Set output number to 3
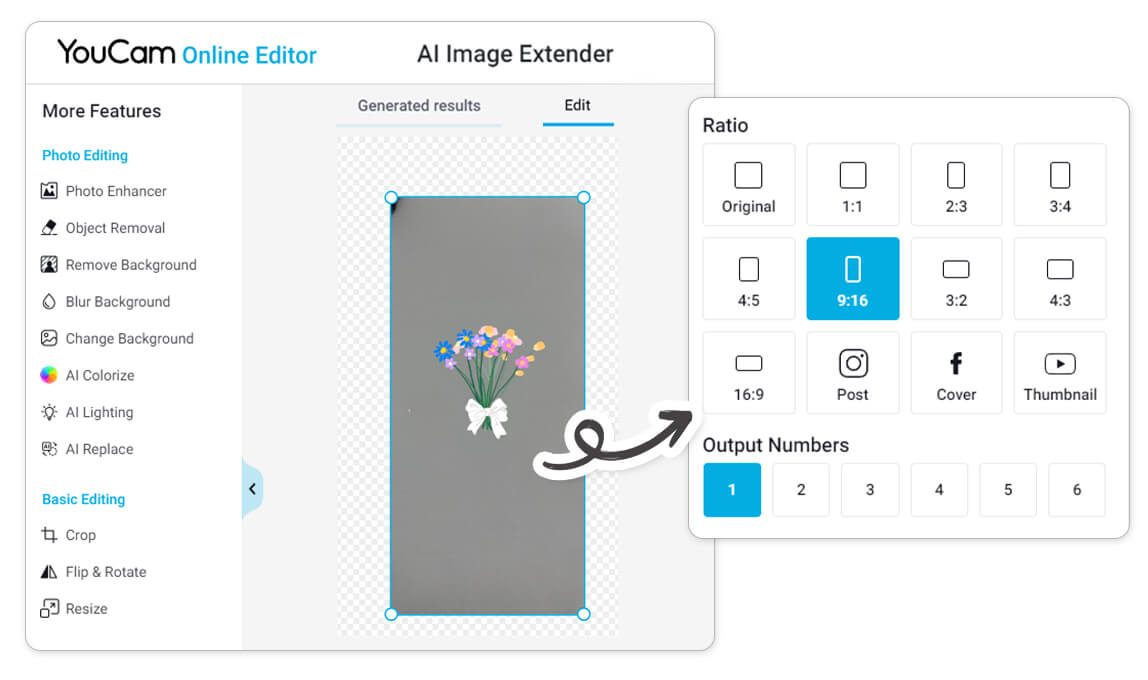The height and width of the screenshot is (680, 1148). [x=869, y=489]
